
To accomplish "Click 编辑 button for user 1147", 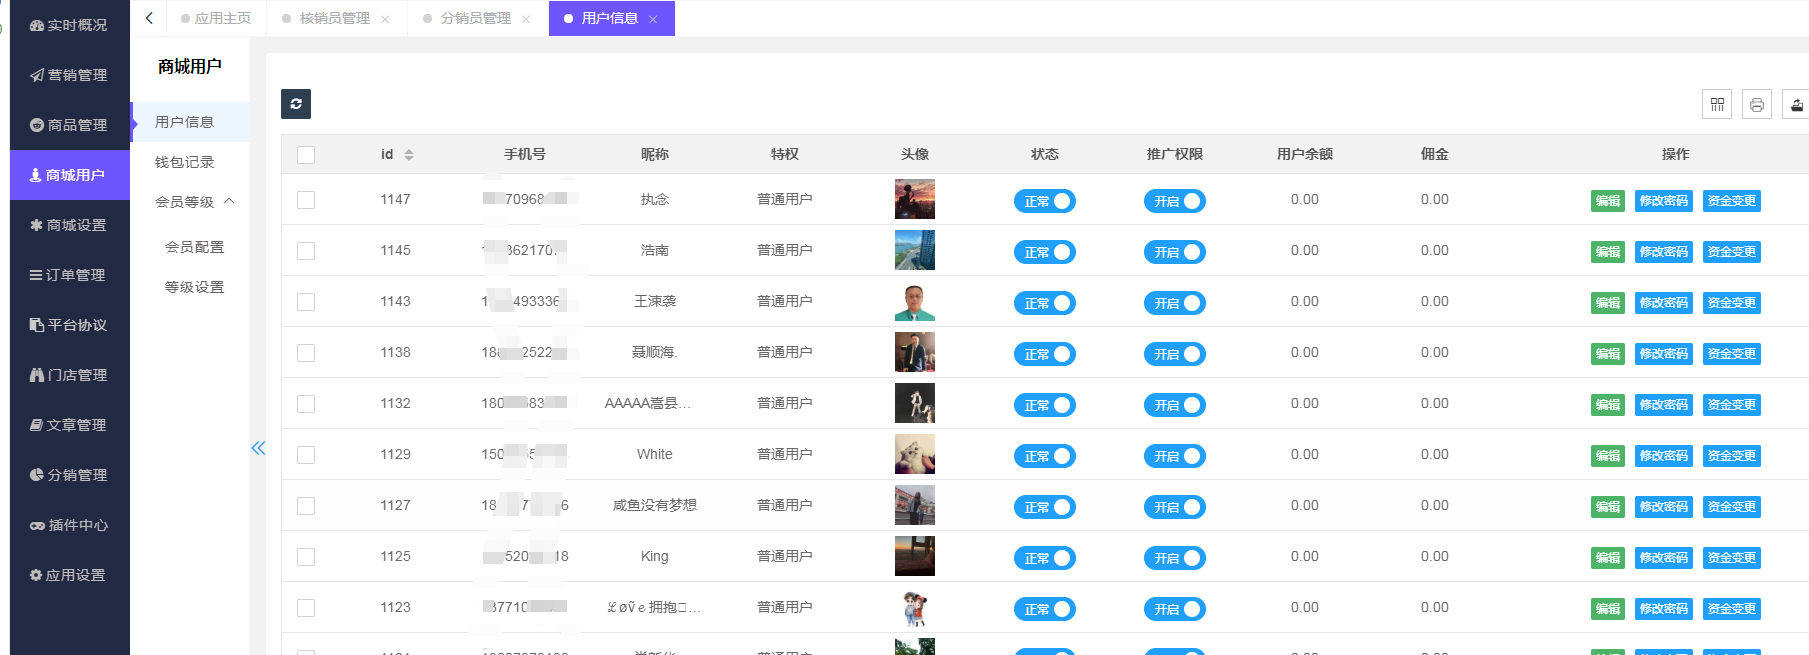I will point(1608,201).
